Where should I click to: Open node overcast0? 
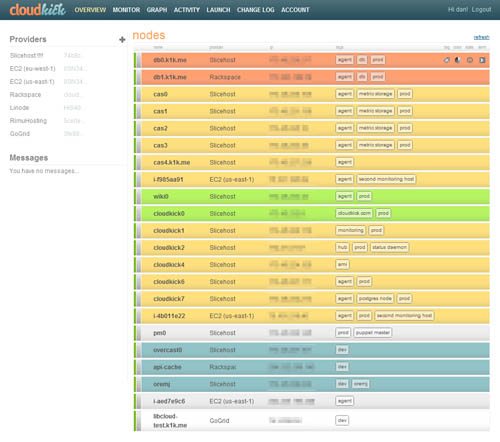tap(168, 350)
